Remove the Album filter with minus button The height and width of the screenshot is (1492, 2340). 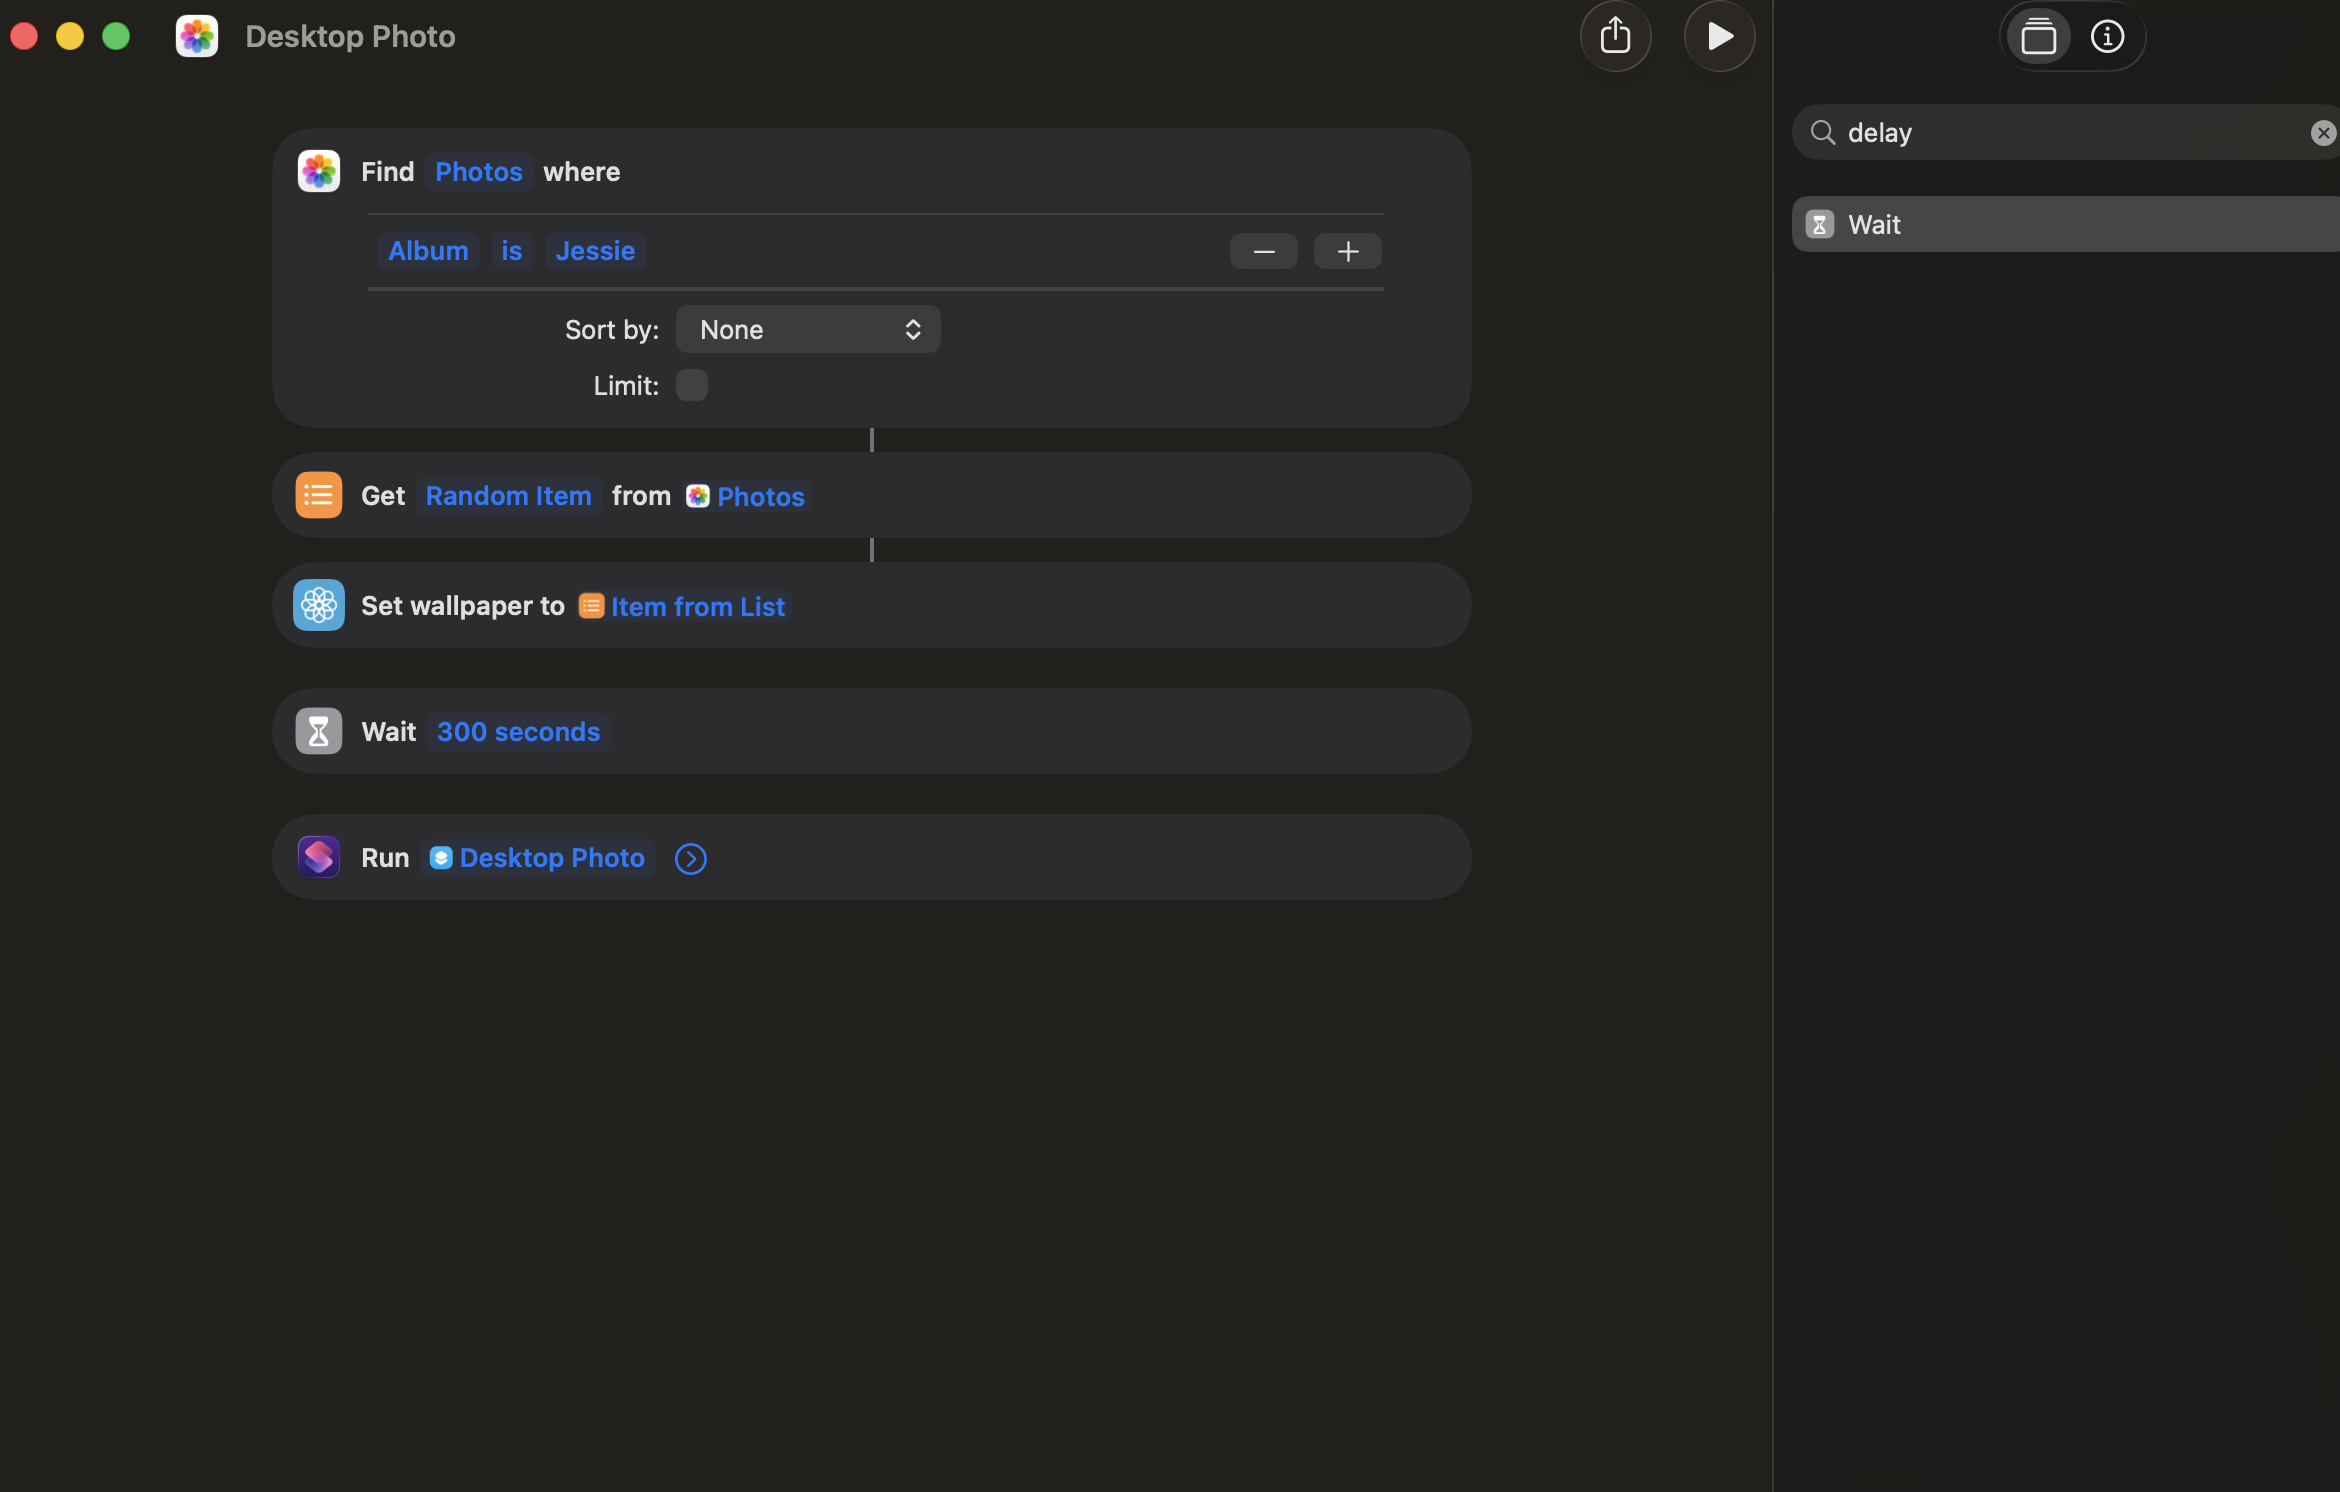point(1263,251)
